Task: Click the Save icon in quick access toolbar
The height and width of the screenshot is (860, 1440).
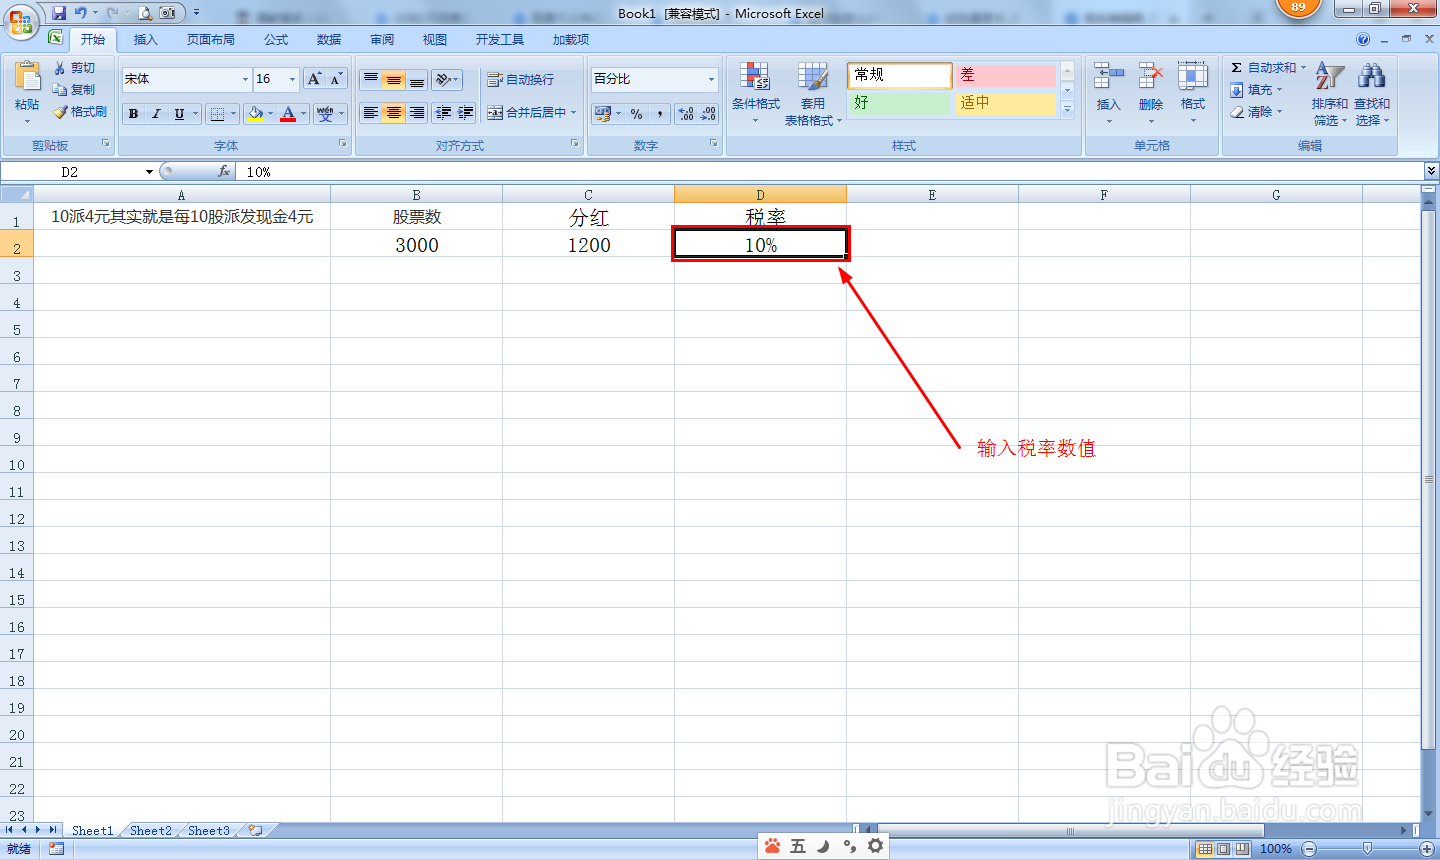Action: (x=59, y=13)
